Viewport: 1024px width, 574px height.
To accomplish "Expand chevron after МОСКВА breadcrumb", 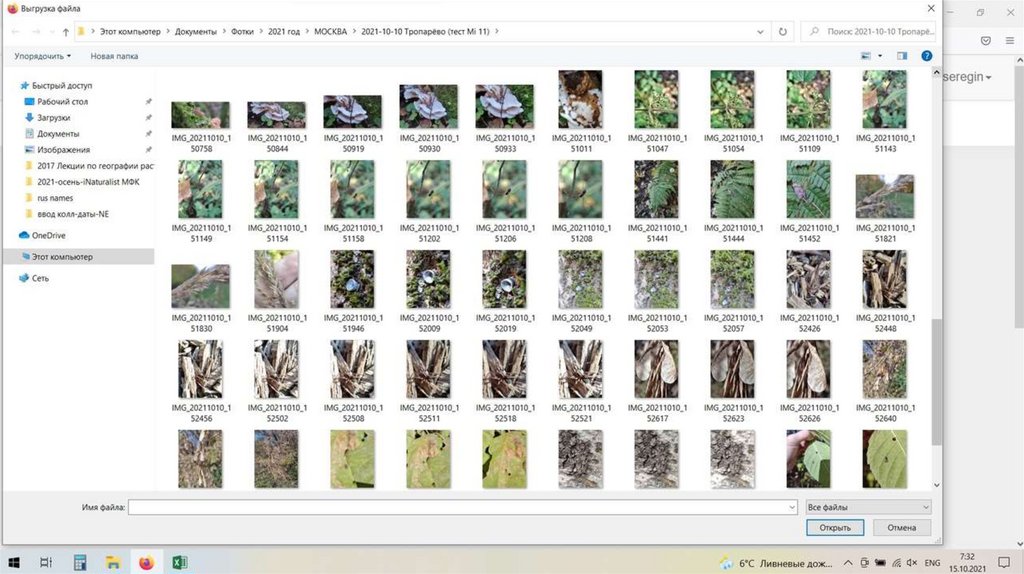I will coord(355,31).
